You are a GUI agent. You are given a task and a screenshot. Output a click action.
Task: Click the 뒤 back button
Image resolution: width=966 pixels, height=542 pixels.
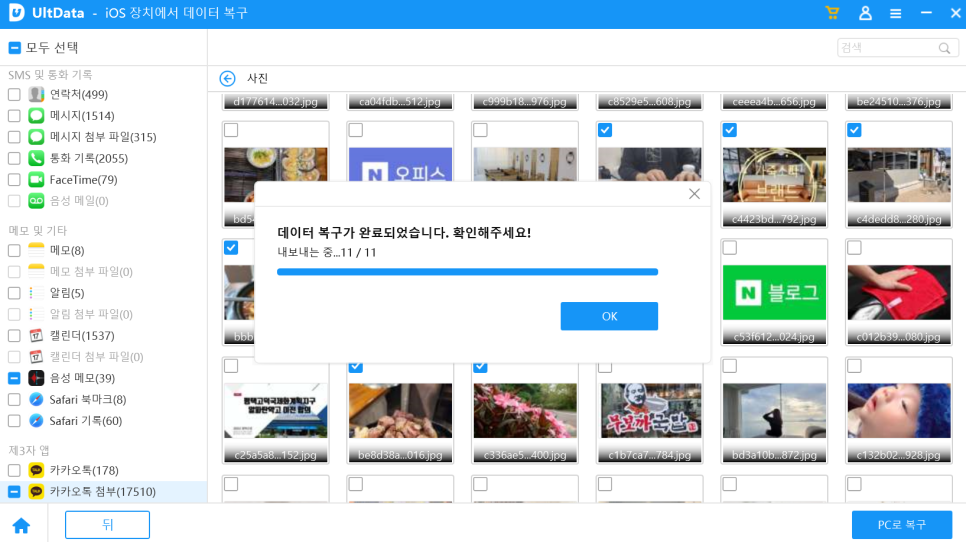(x=107, y=525)
